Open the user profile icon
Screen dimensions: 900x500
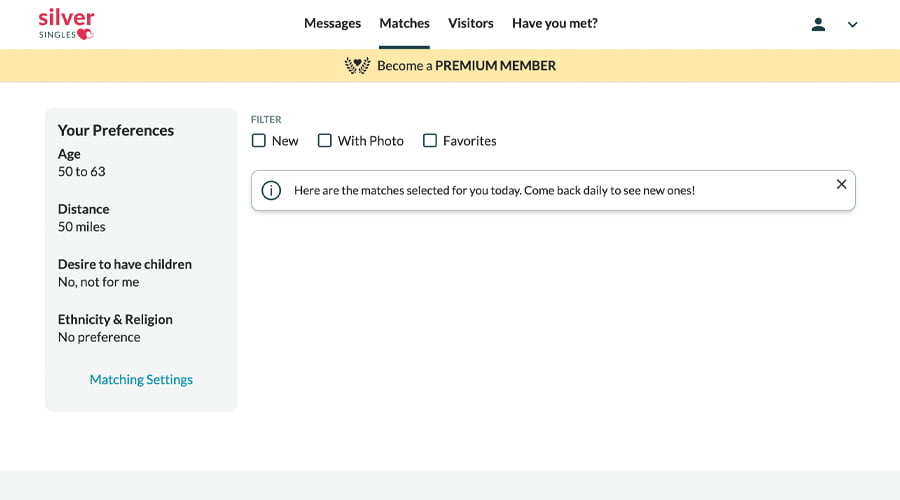[818, 24]
